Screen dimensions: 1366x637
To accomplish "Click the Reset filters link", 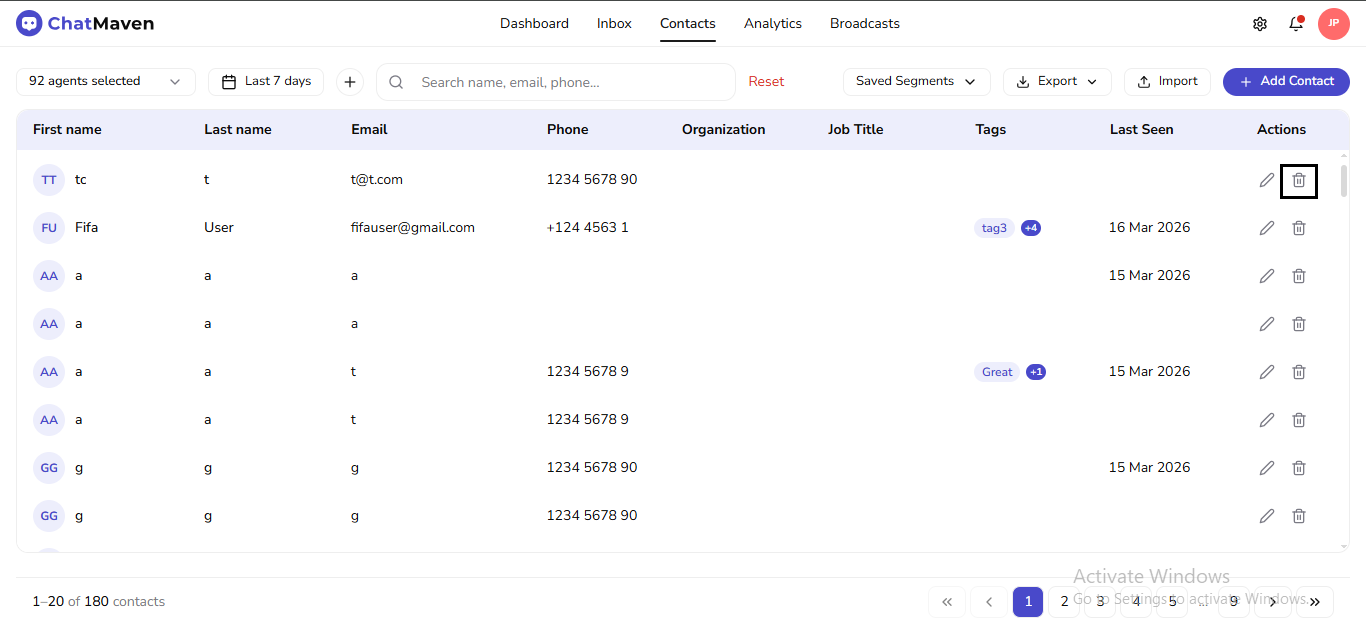I will click(x=766, y=81).
